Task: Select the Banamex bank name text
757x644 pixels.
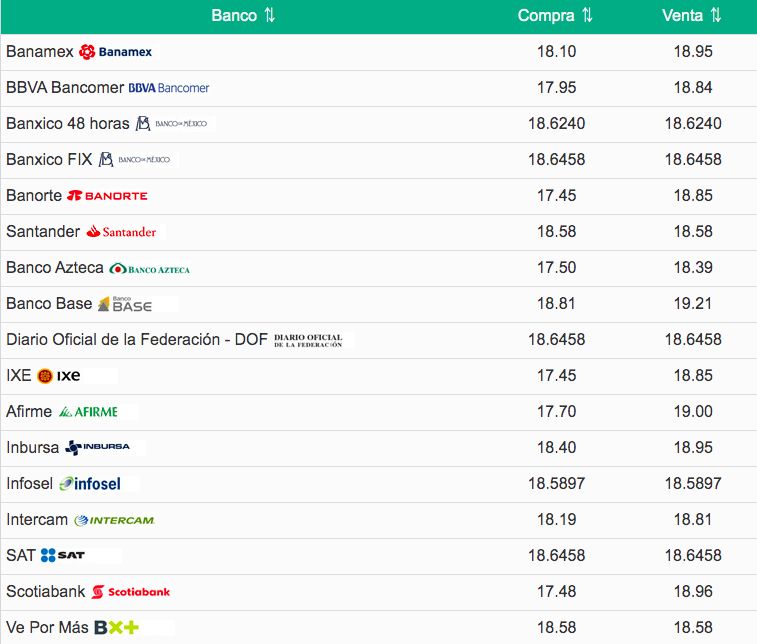Action: [40, 51]
